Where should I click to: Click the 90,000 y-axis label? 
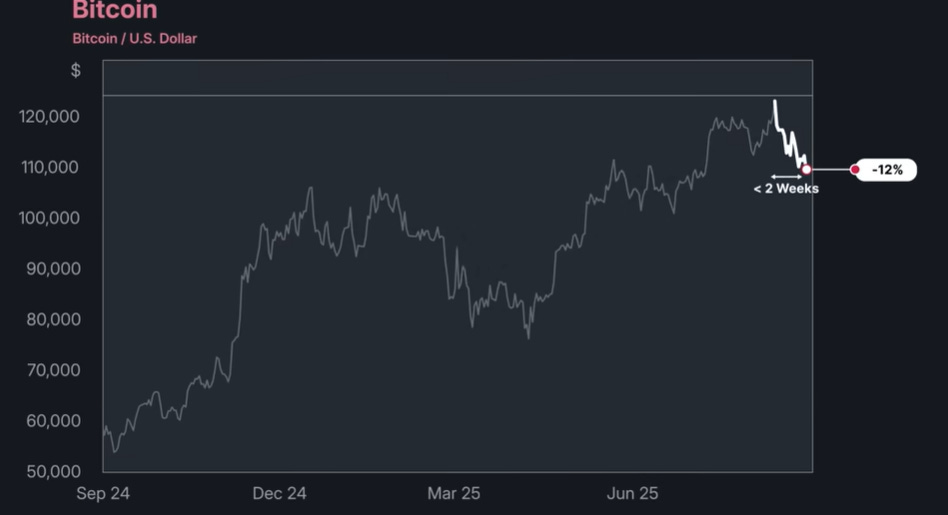(53, 268)
